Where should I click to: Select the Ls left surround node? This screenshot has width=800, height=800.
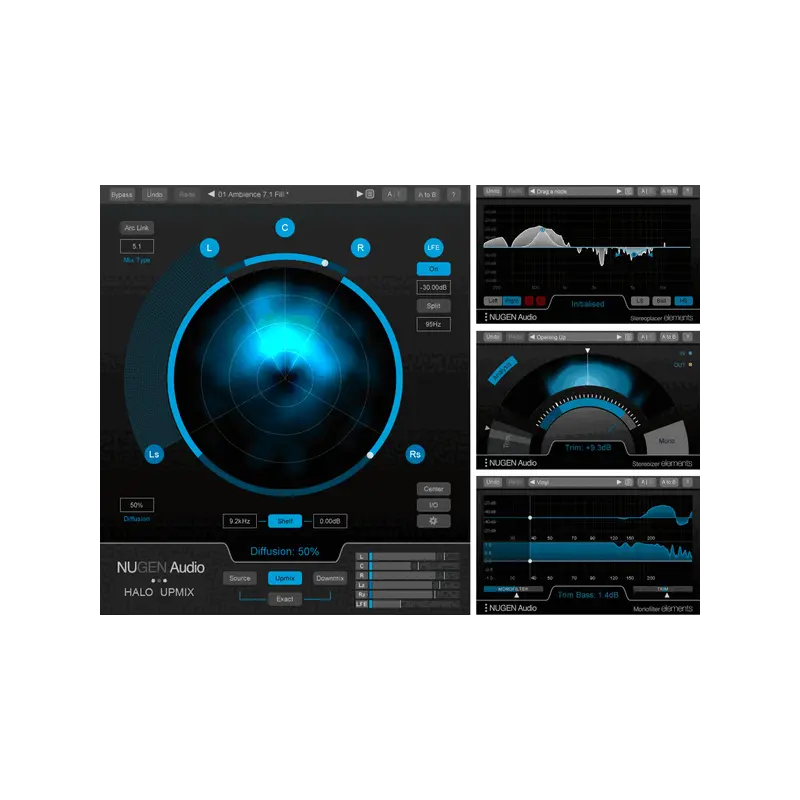click(154, 454)
